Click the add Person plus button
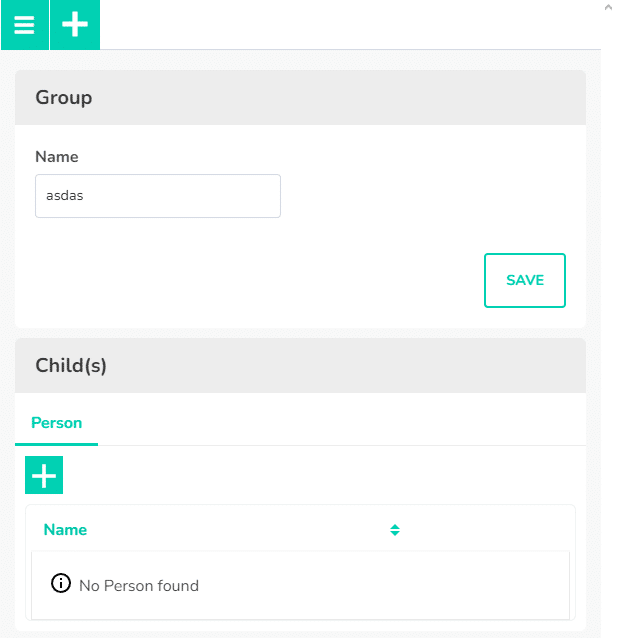 pyautogui.click(x=44, y=475)
